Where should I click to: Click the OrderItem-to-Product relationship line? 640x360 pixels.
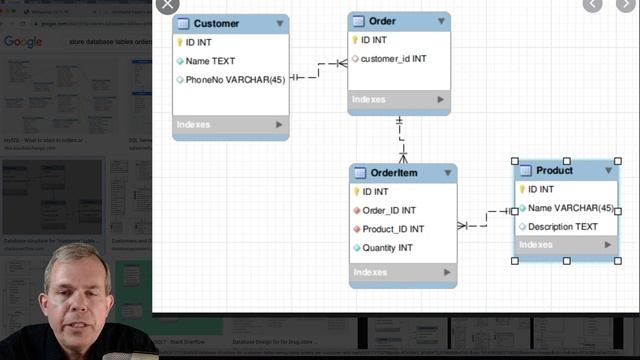click(486, 218)
